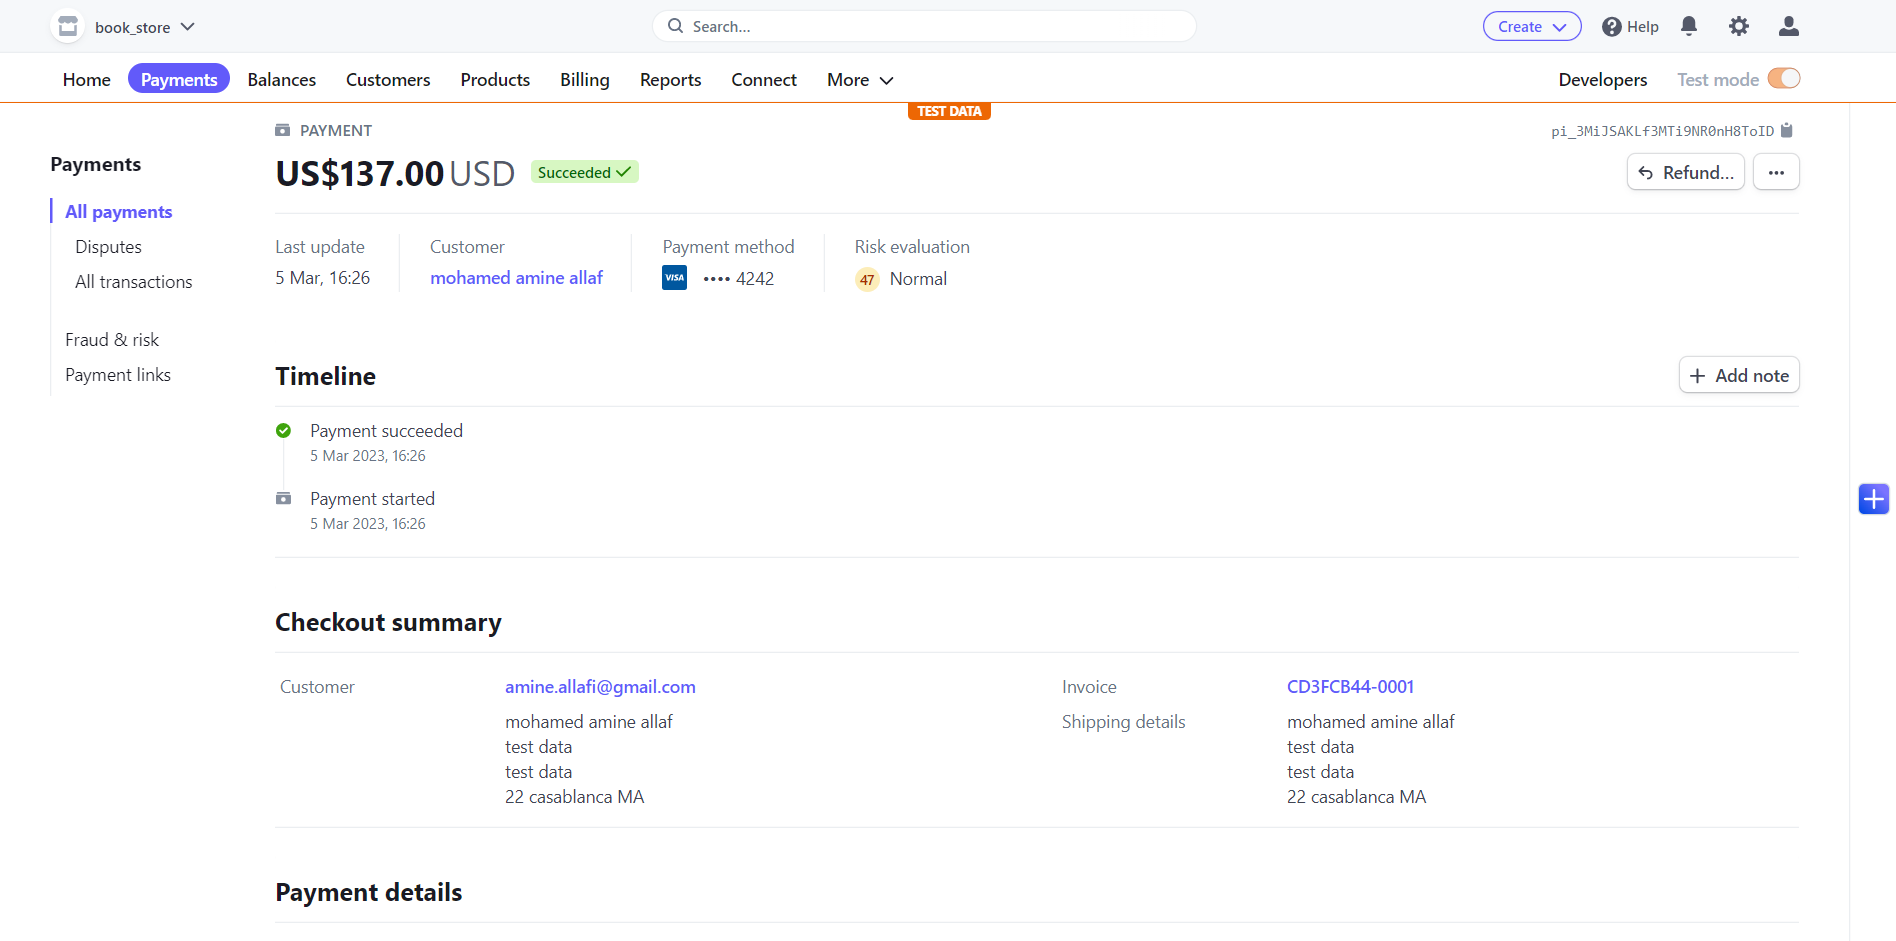
Task: Open the Create dropdown button
Action: click(1531, 27)
